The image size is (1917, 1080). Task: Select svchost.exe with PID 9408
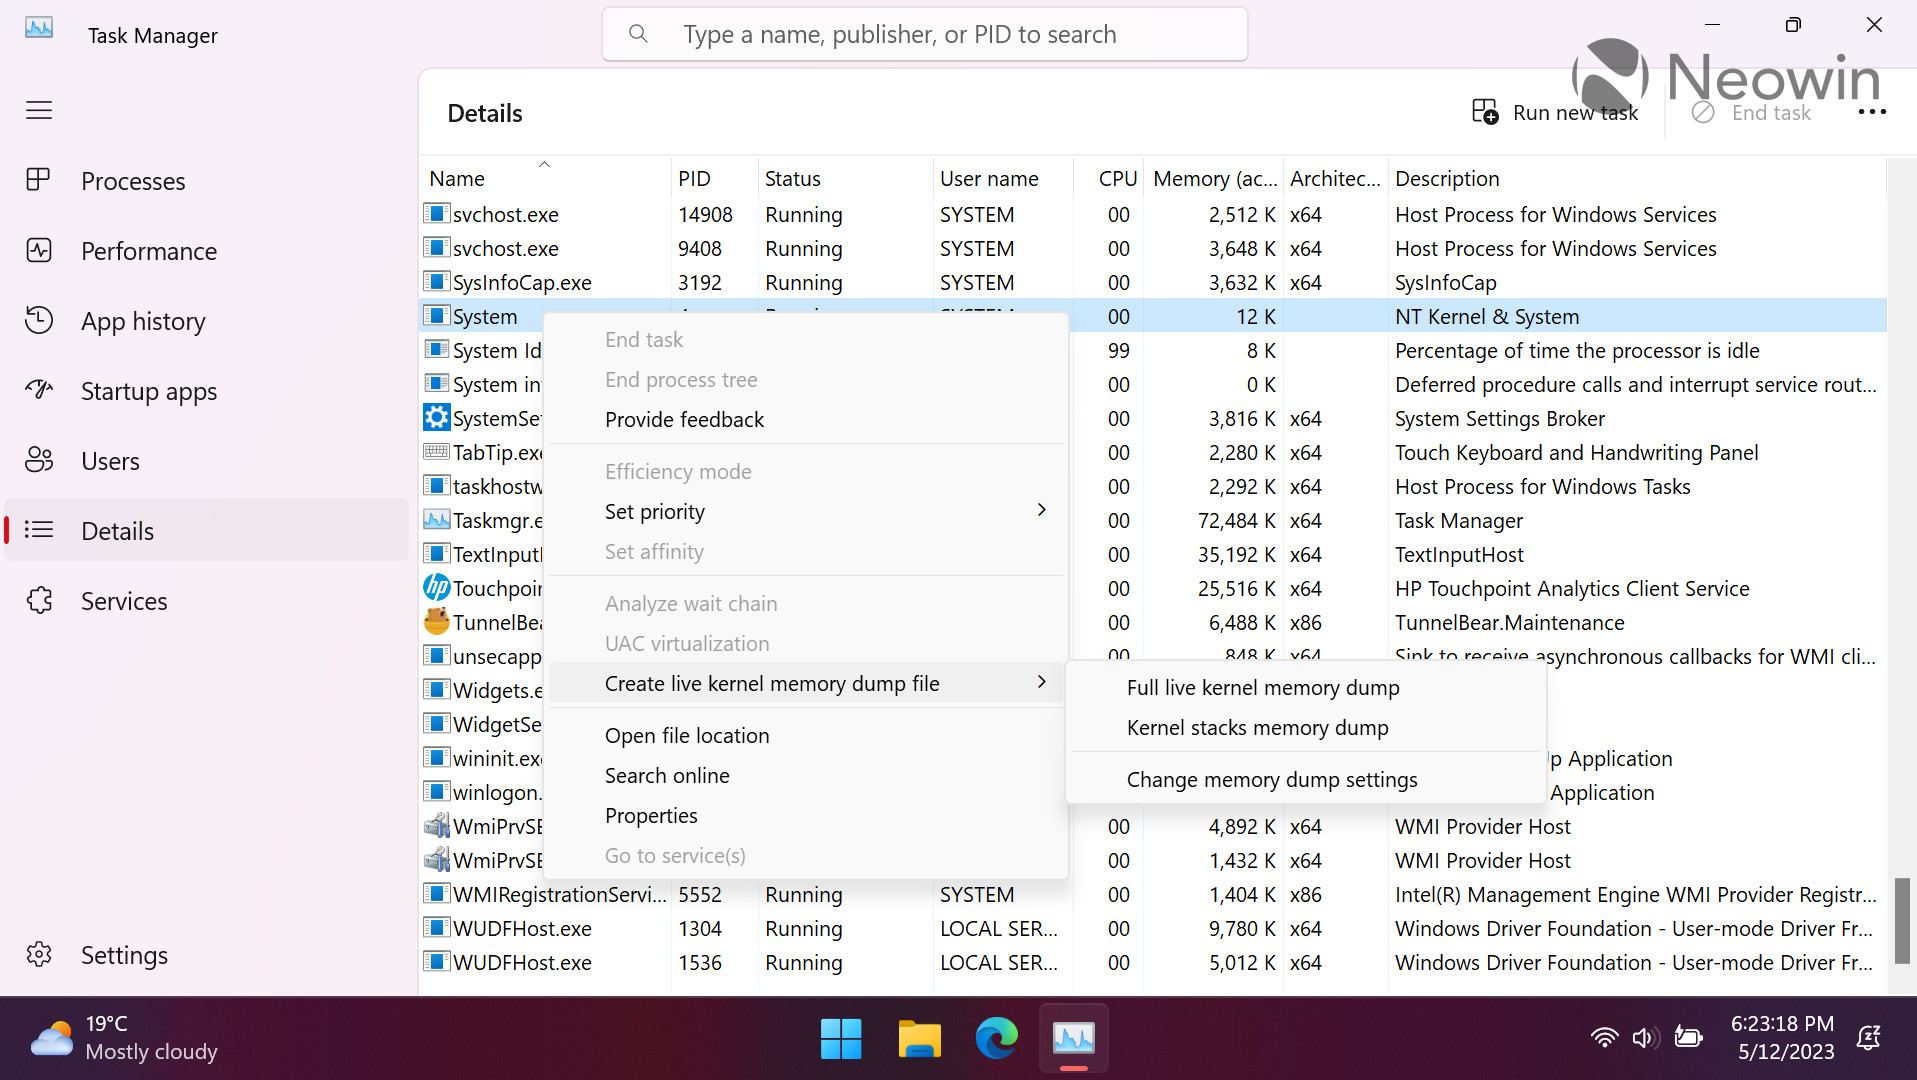point(1152,249)
